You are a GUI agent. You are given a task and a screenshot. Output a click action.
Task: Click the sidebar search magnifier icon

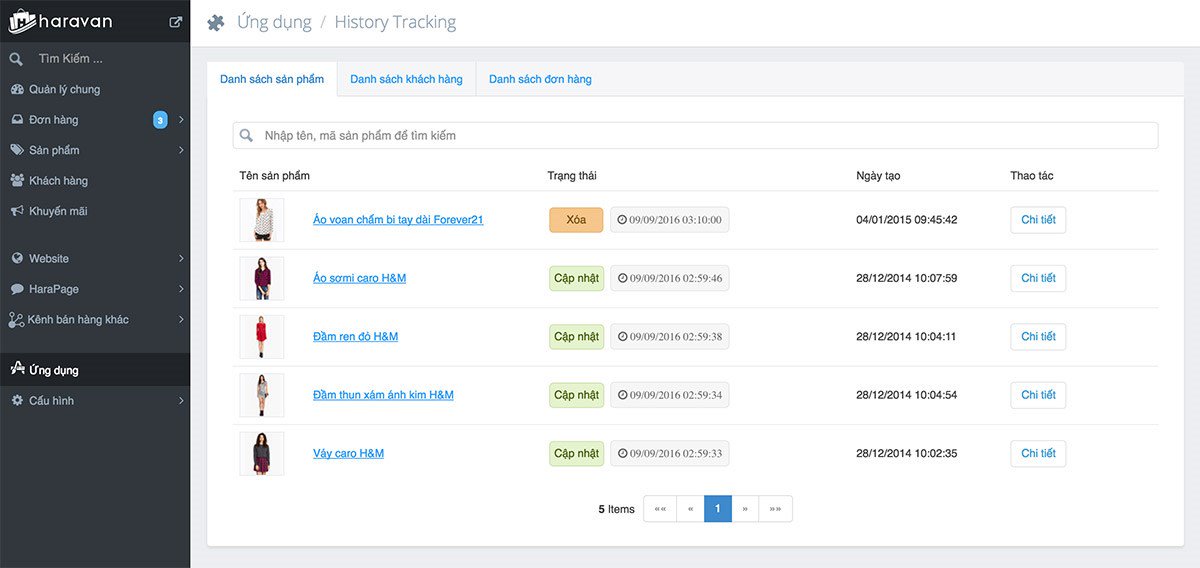pyautogui.click(x=16, y=59)
